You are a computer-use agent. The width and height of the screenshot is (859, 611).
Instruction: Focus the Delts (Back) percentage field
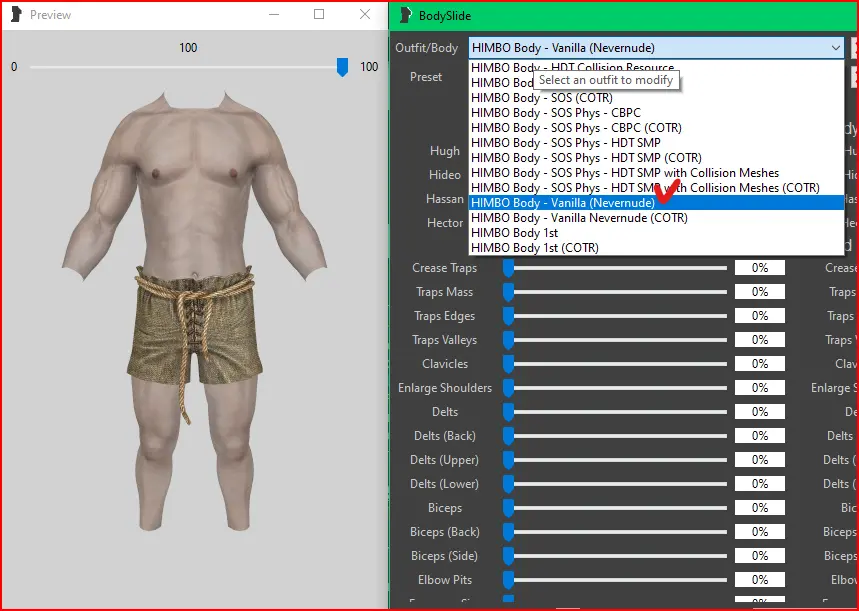[x=760, y=436]
